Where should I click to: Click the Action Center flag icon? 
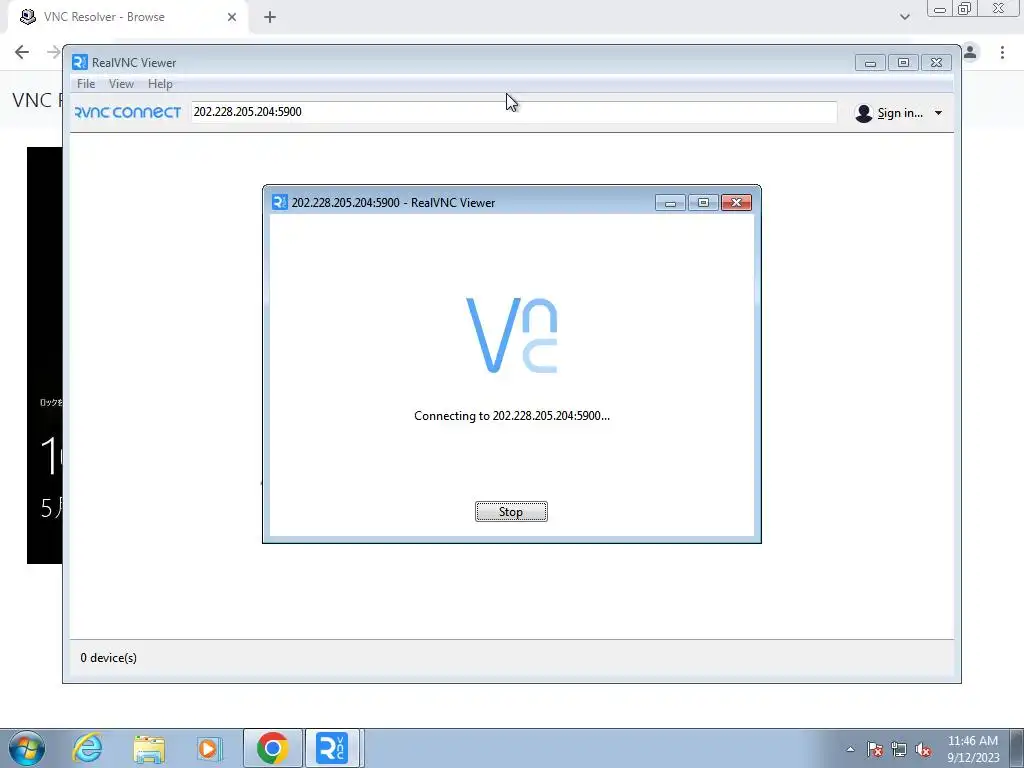point(875,749)
